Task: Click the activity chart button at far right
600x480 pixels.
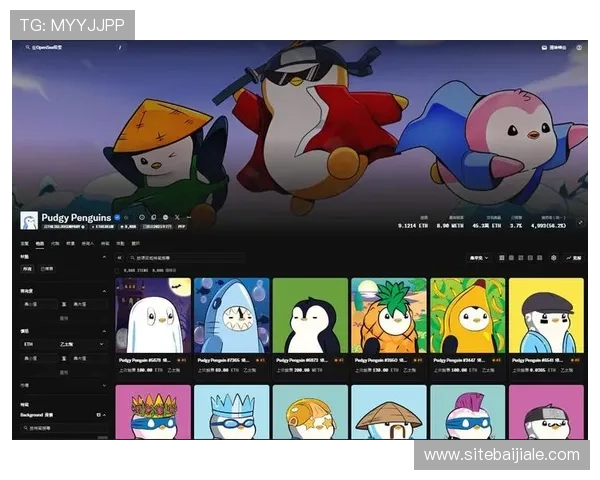Action: pos(575,258)
